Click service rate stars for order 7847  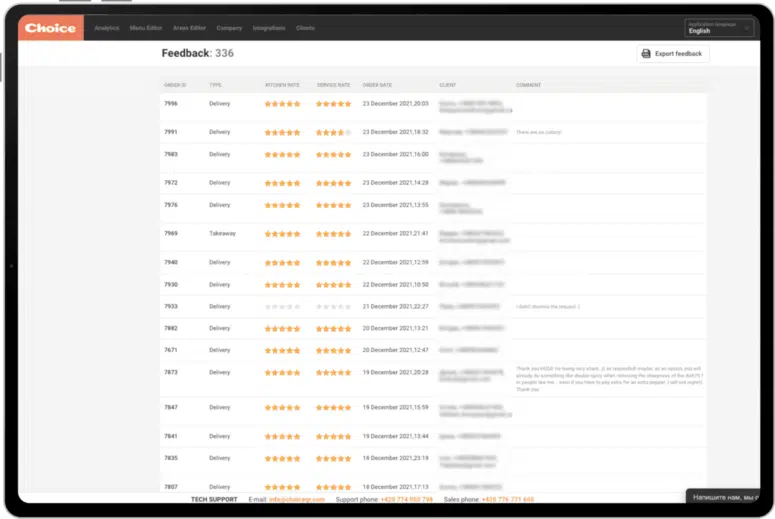(x=333, y=408)
